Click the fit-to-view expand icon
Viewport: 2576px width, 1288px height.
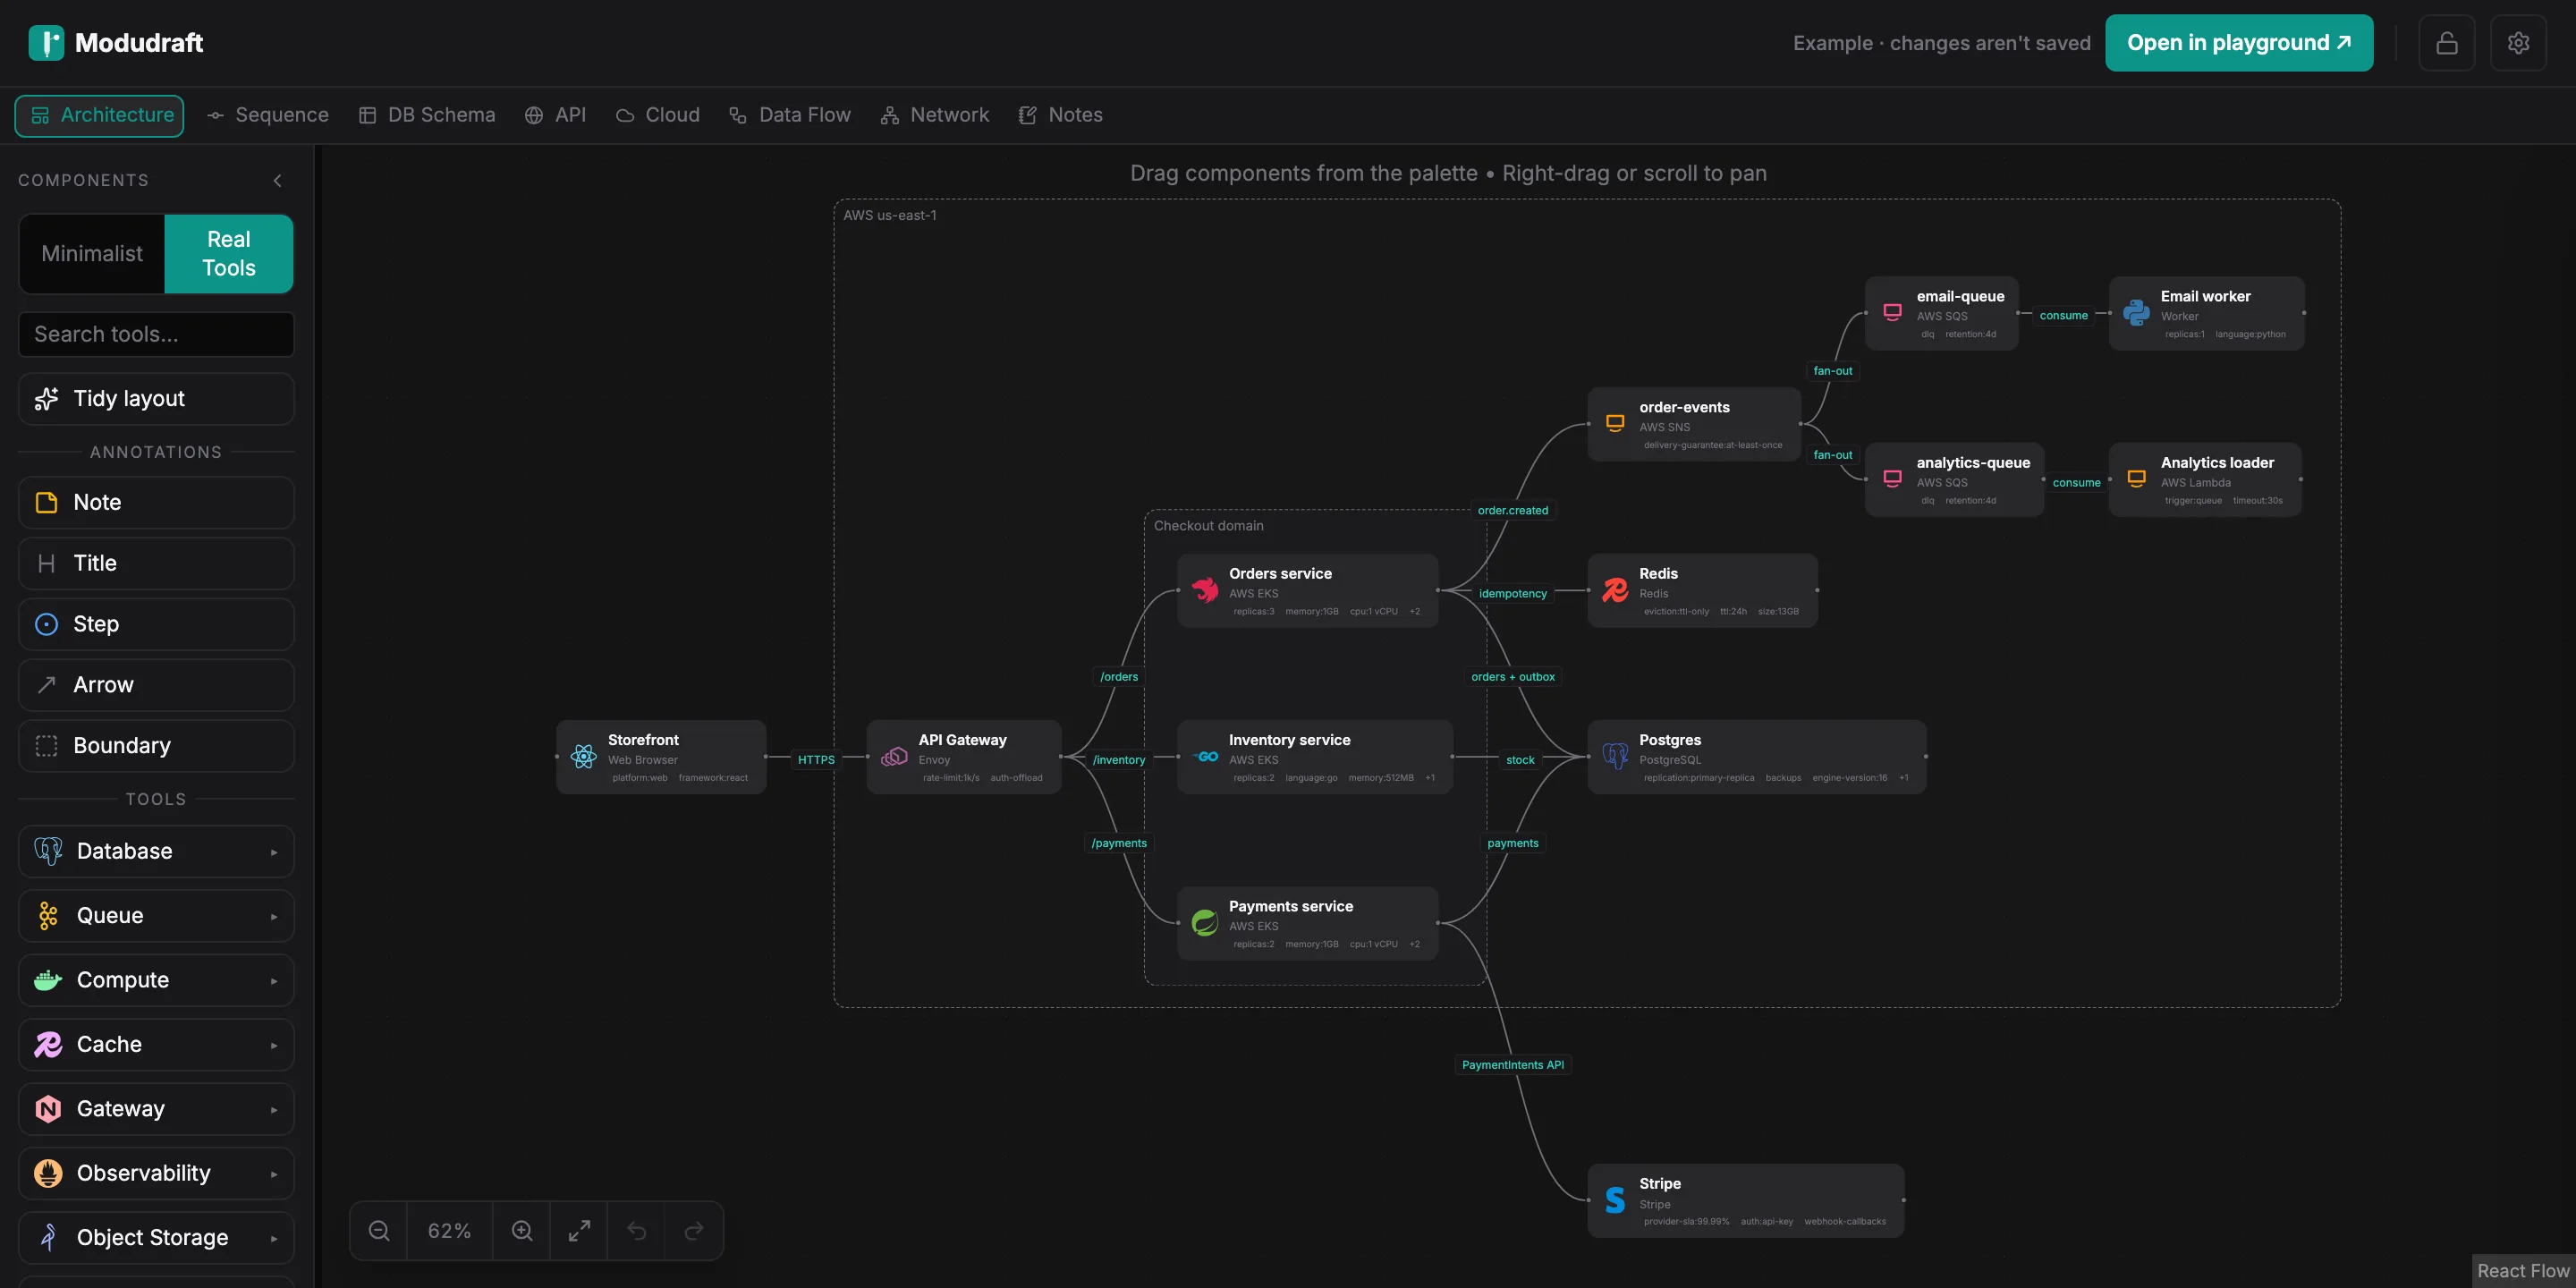[579, 1231]
